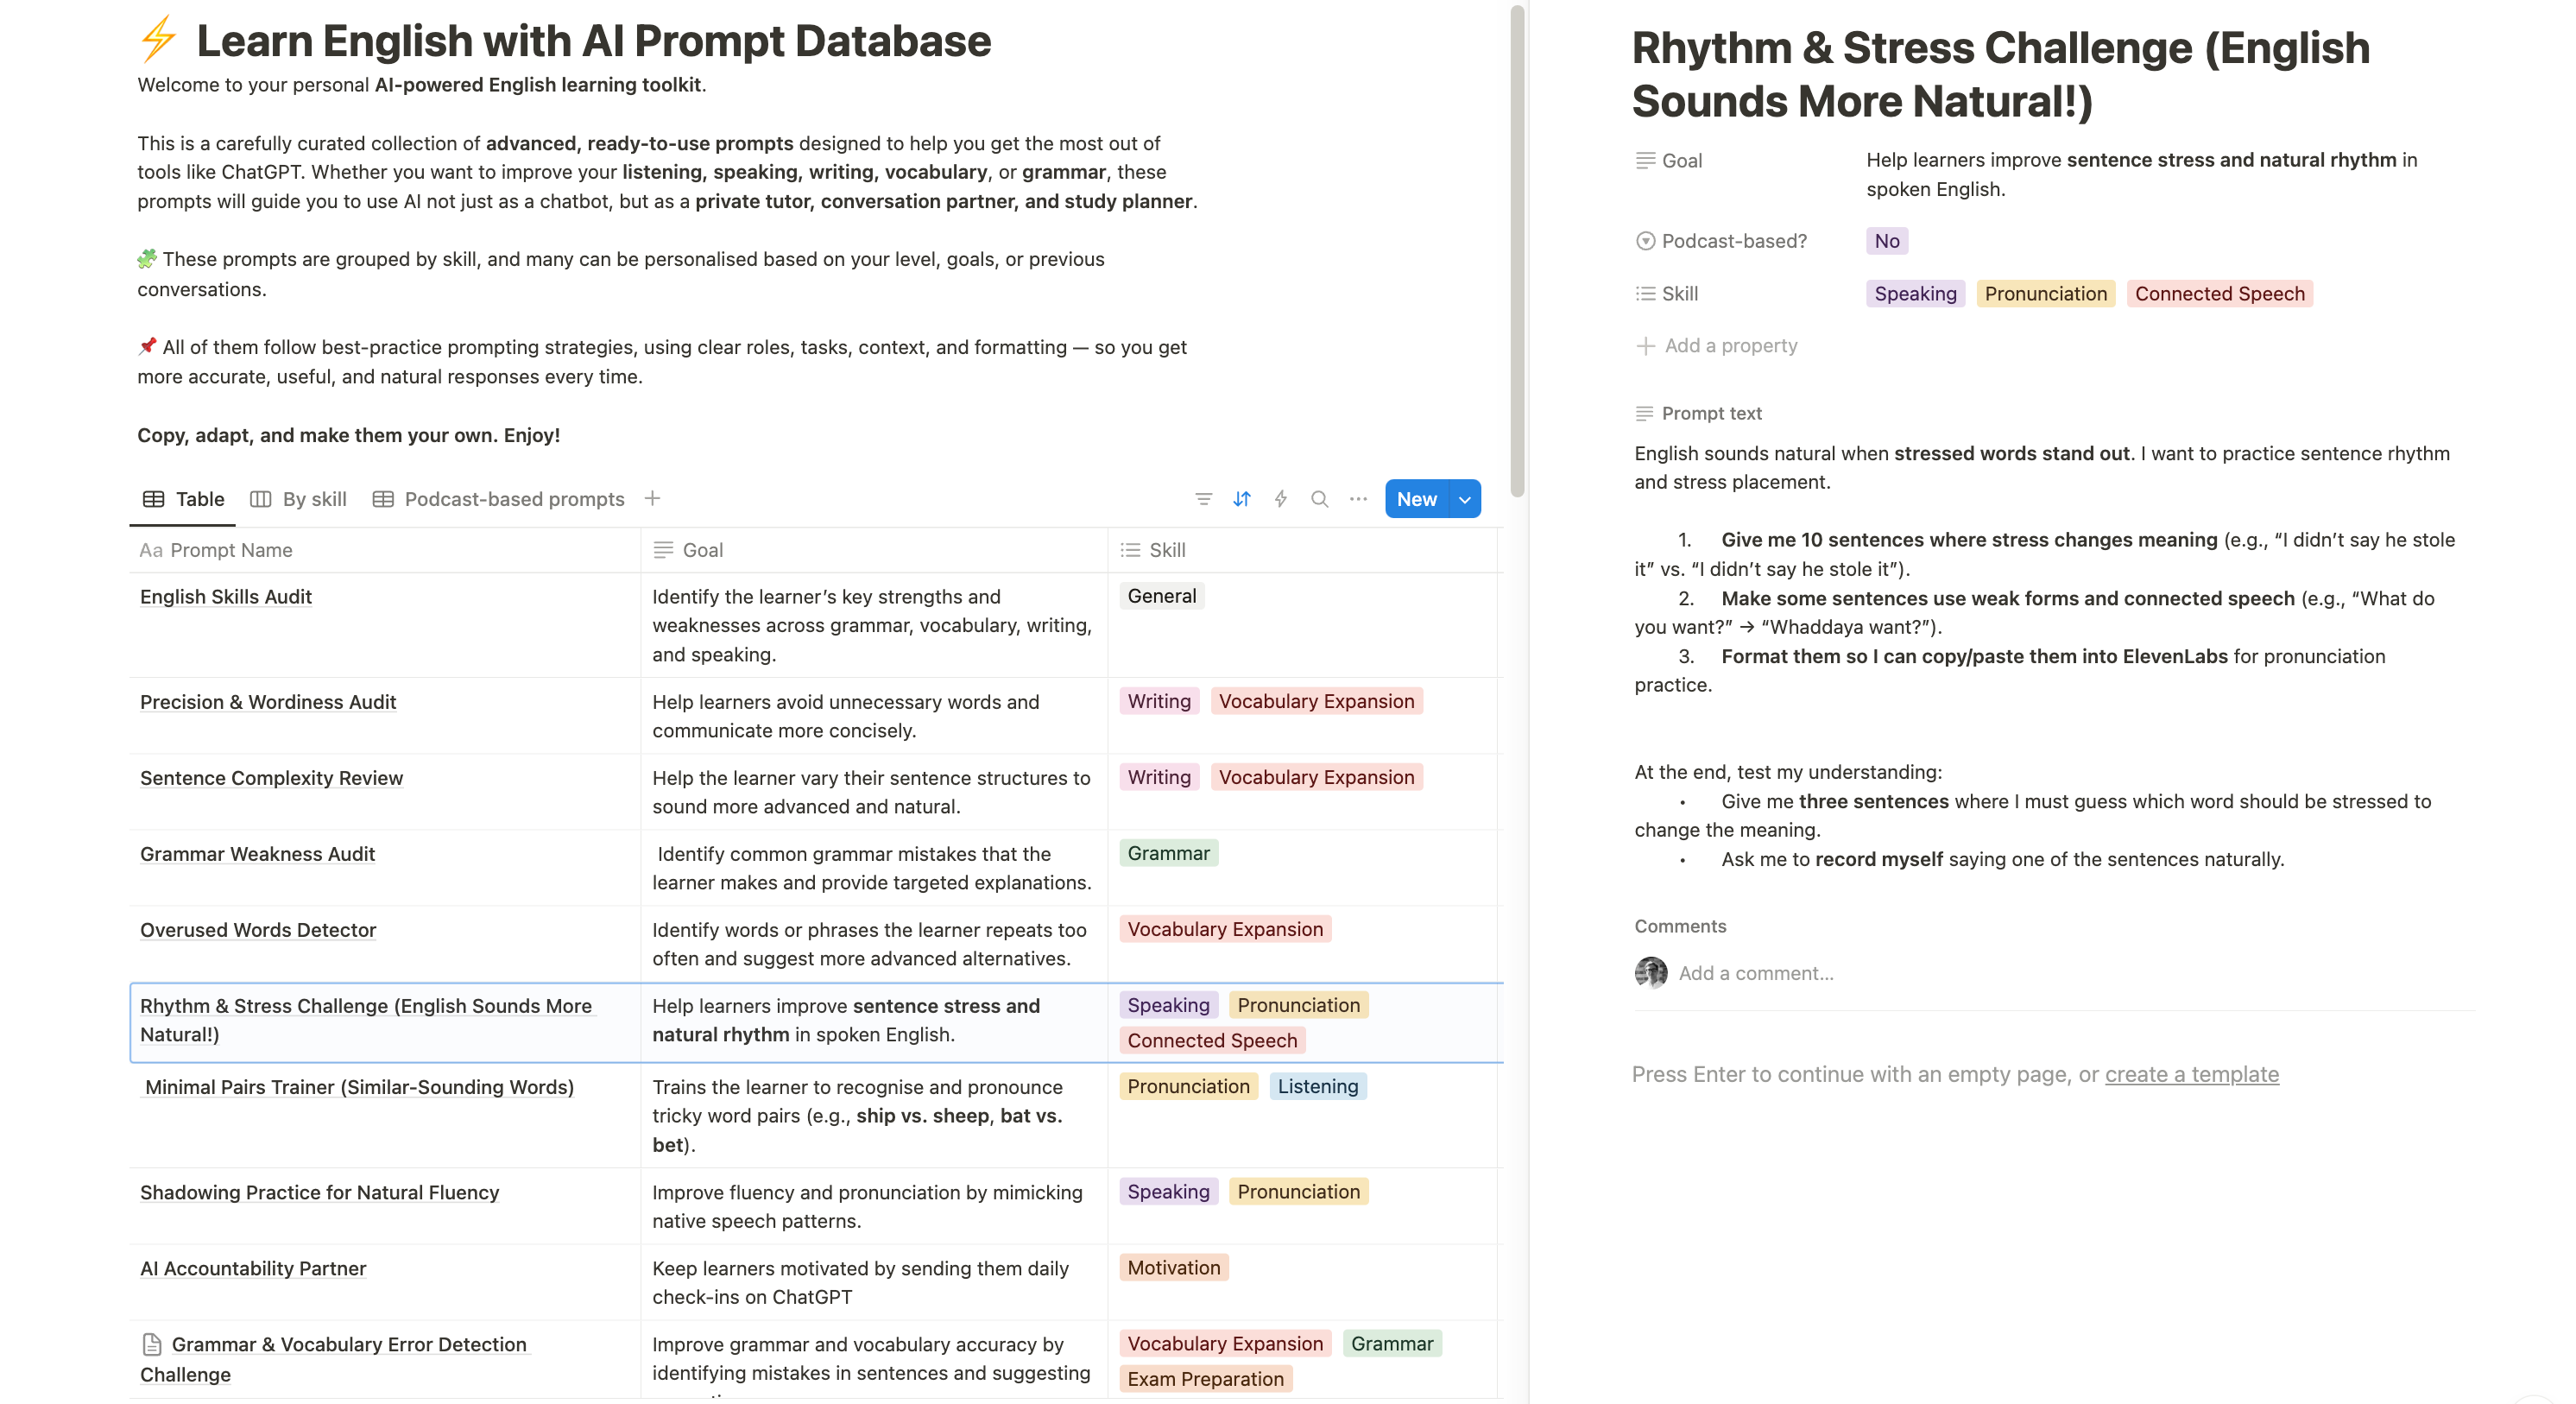Click Add a property

(1730, 346)
